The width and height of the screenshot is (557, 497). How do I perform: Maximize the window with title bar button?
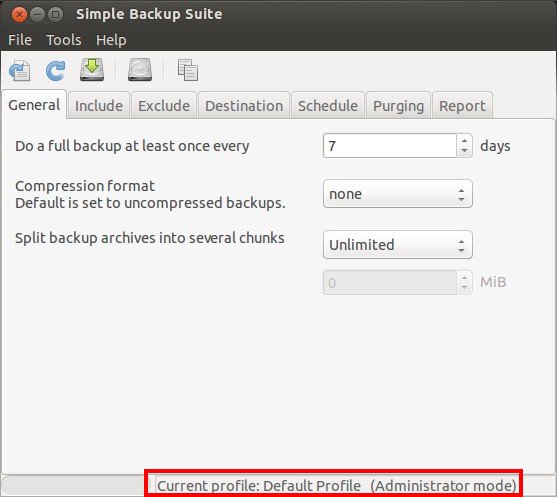click(x=55, y=15)
